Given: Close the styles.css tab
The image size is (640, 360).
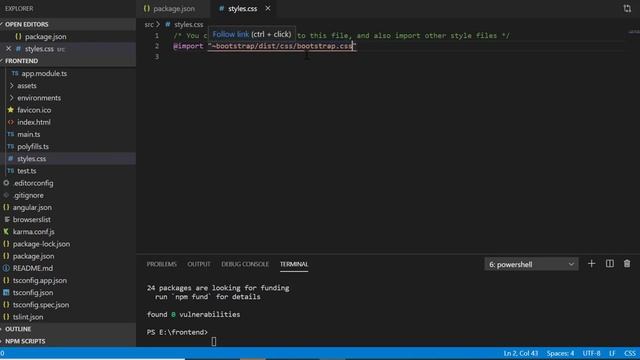Looking at the screenshot, I should pyautogui.click(x=268, y=8).
